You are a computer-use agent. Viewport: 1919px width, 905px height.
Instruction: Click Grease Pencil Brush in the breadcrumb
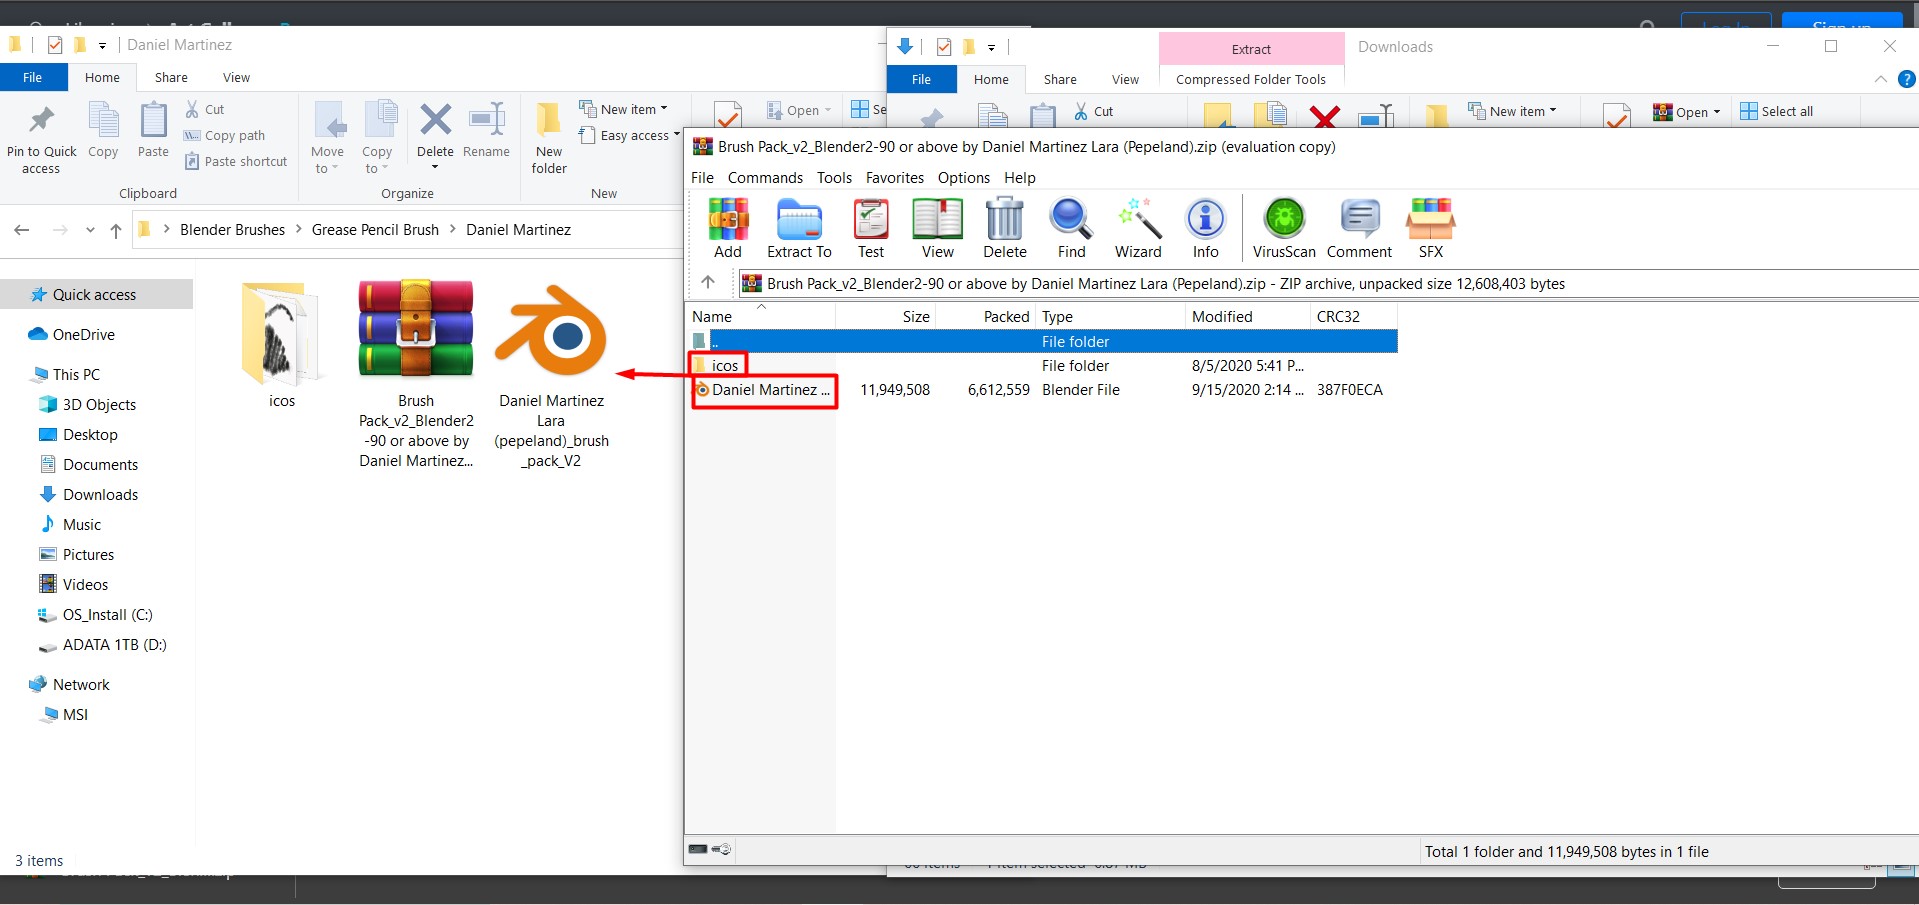pos(375,230)
